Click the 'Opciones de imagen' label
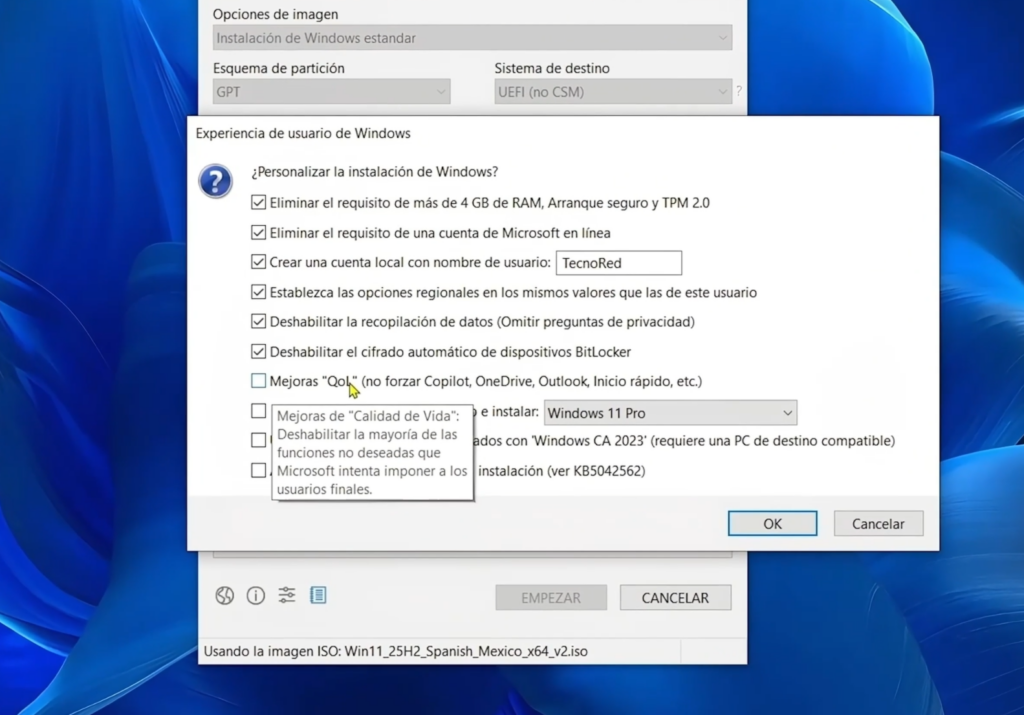This screenshot has height=715, width=1024. click(276, 14)
